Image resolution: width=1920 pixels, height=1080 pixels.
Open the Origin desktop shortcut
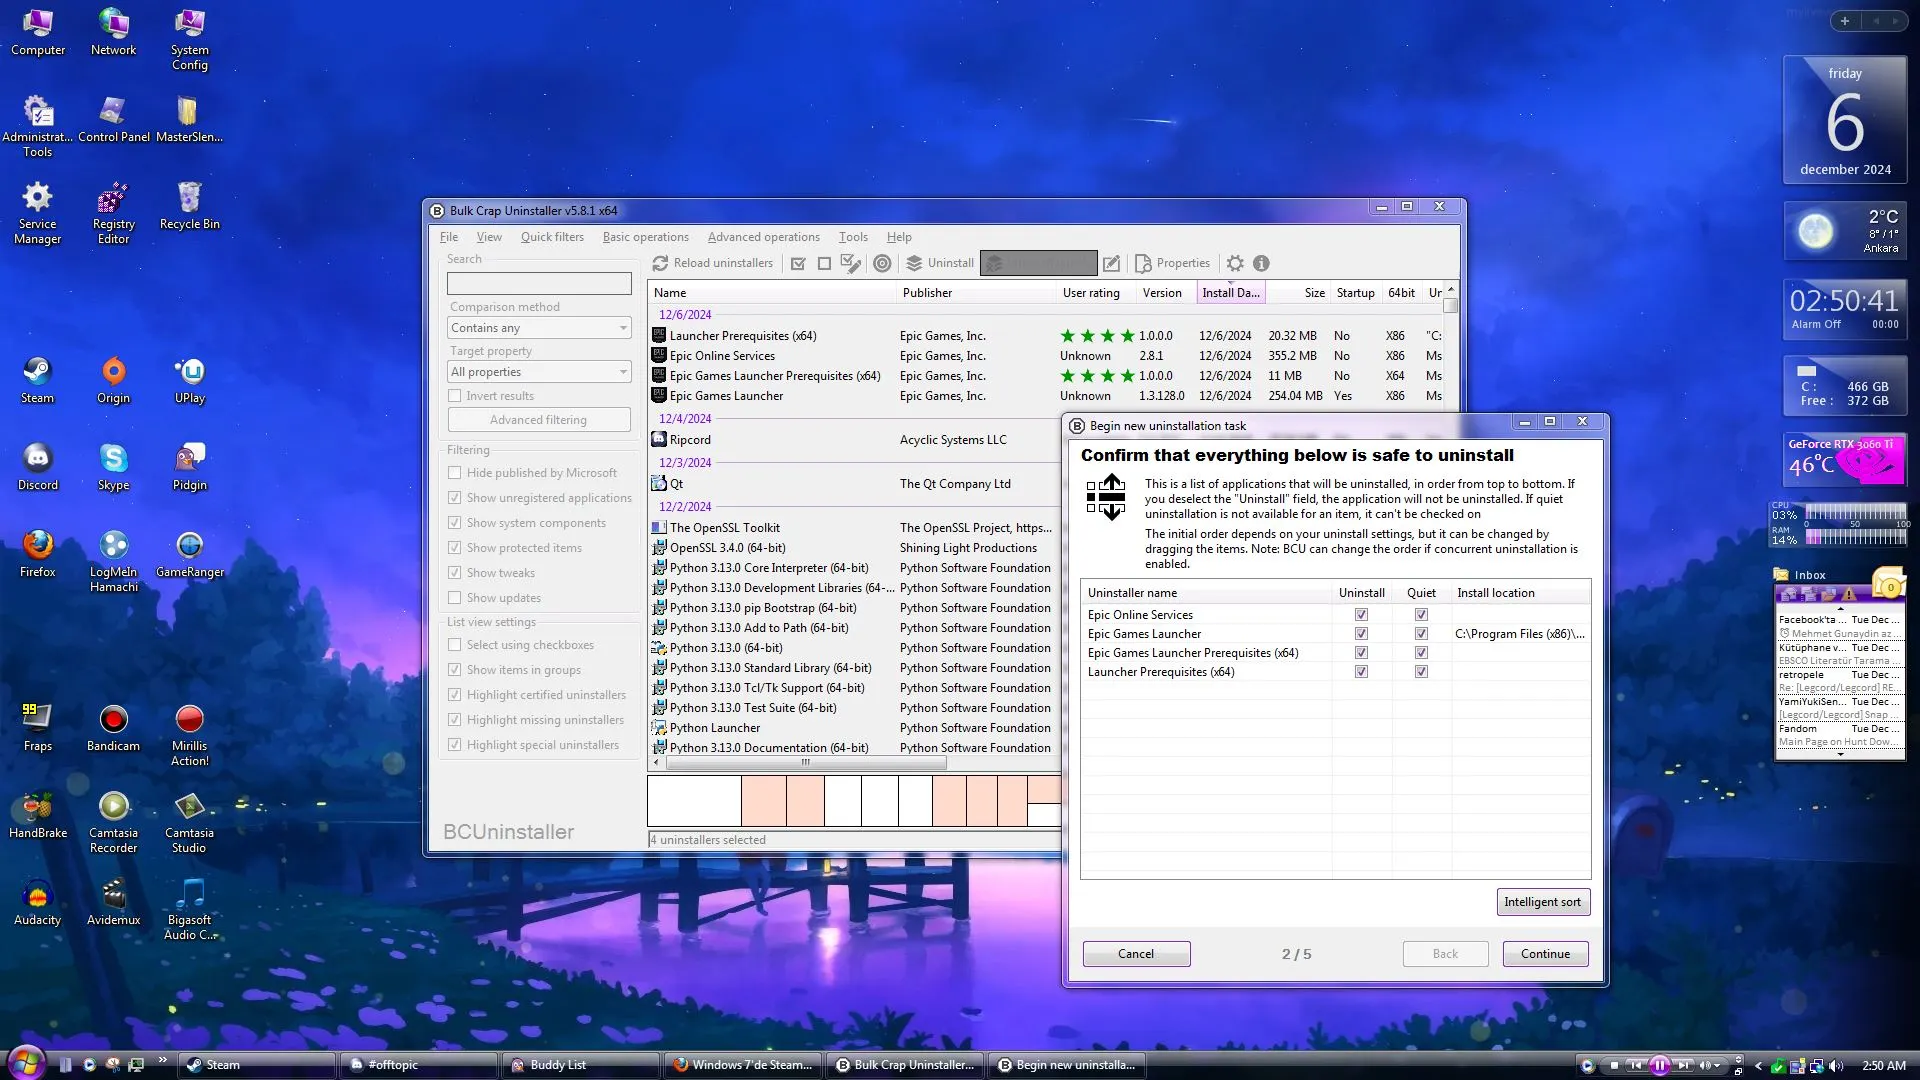click(x=113, y=381)
